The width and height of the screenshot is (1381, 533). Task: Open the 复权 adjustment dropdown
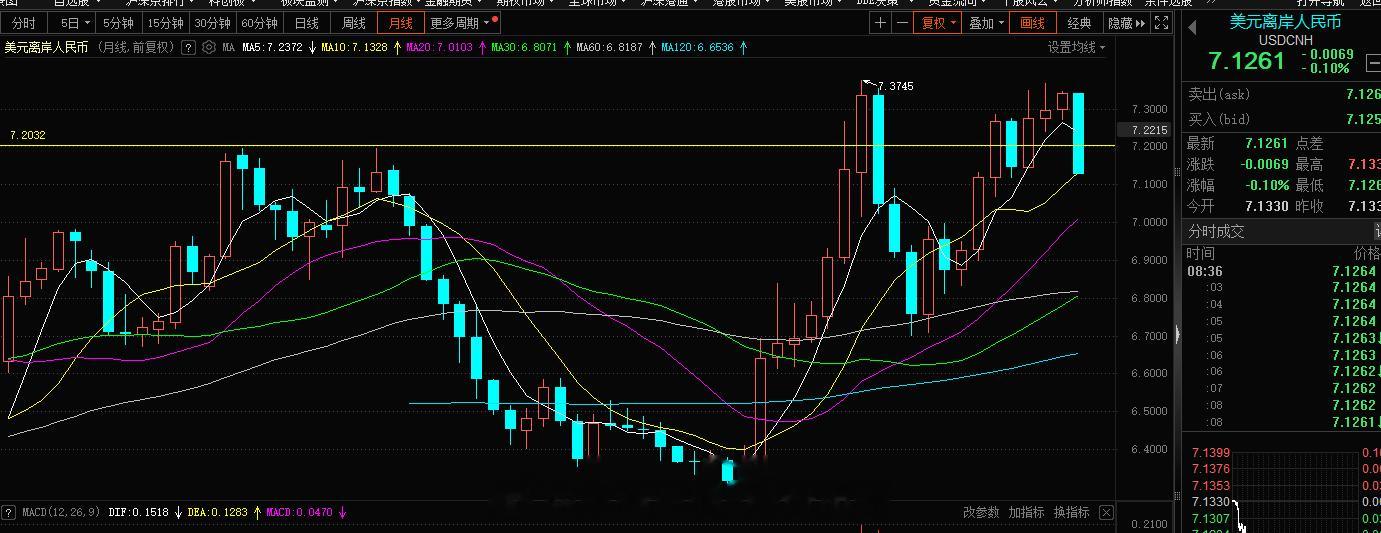point(938,23)
